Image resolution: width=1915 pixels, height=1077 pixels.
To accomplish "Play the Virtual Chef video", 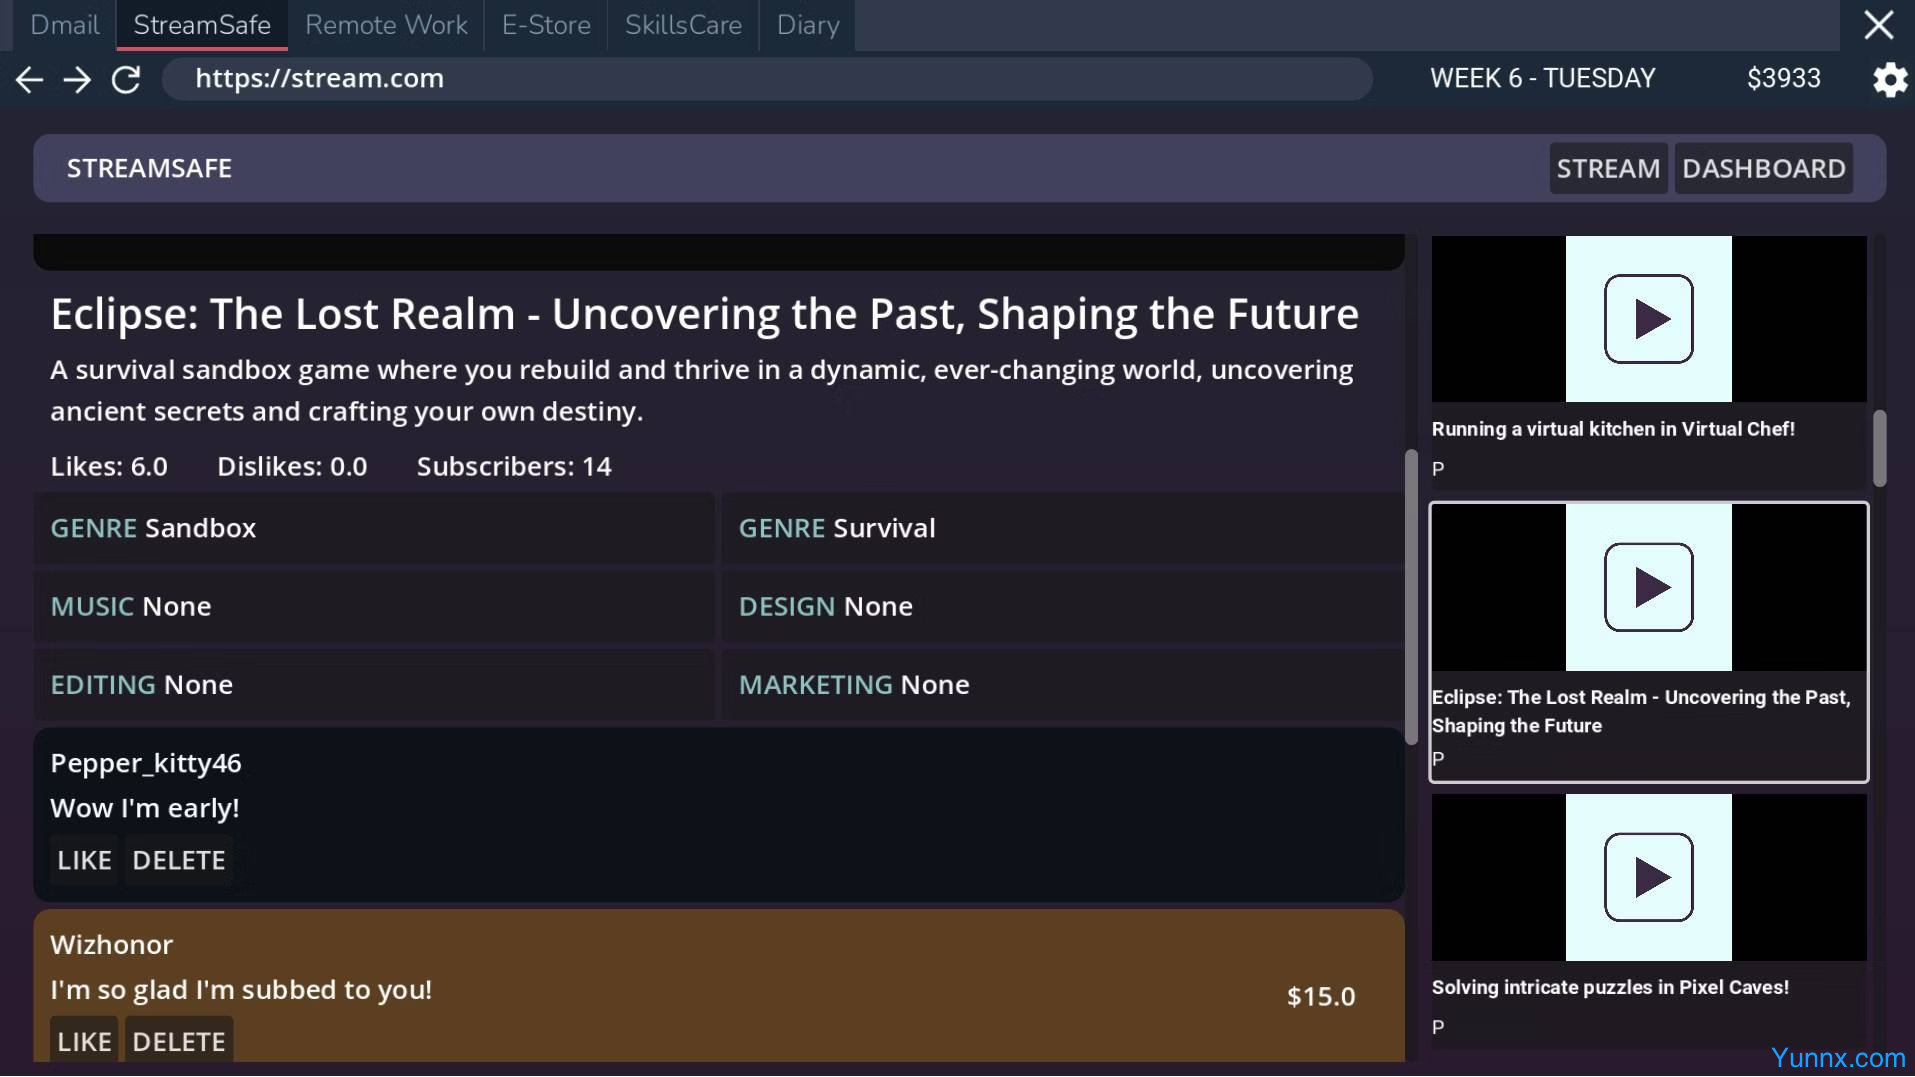I will [1647, 319].
